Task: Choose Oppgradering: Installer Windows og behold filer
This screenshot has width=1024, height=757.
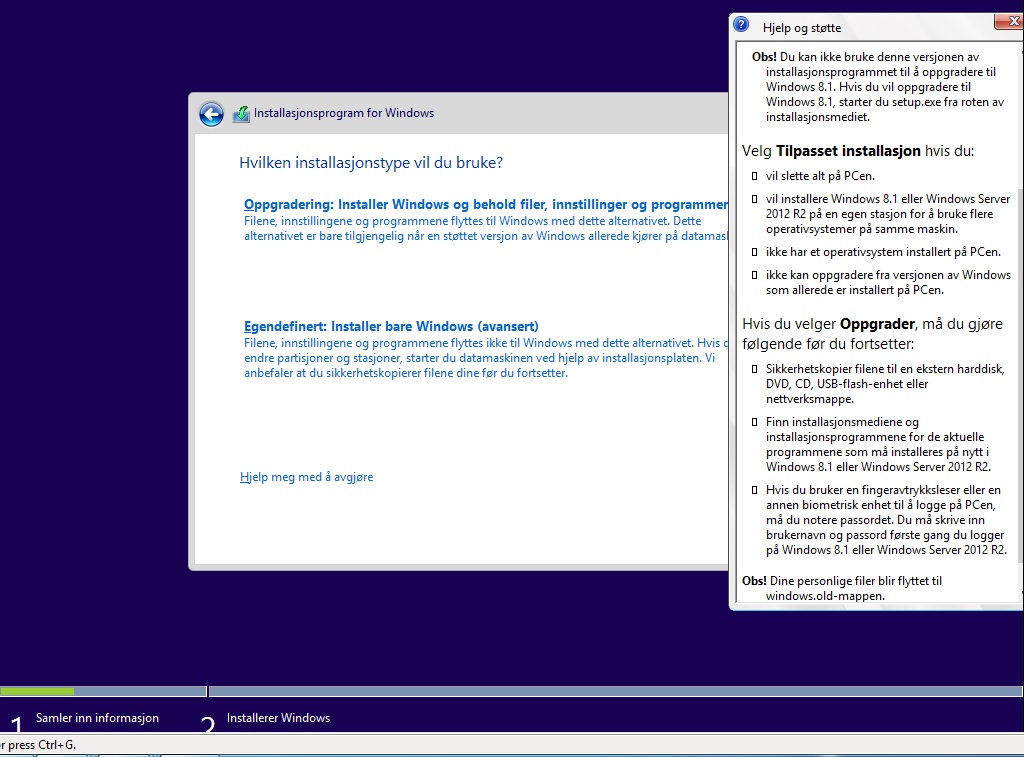Action: pyautogui.click(x=486, y=204)
